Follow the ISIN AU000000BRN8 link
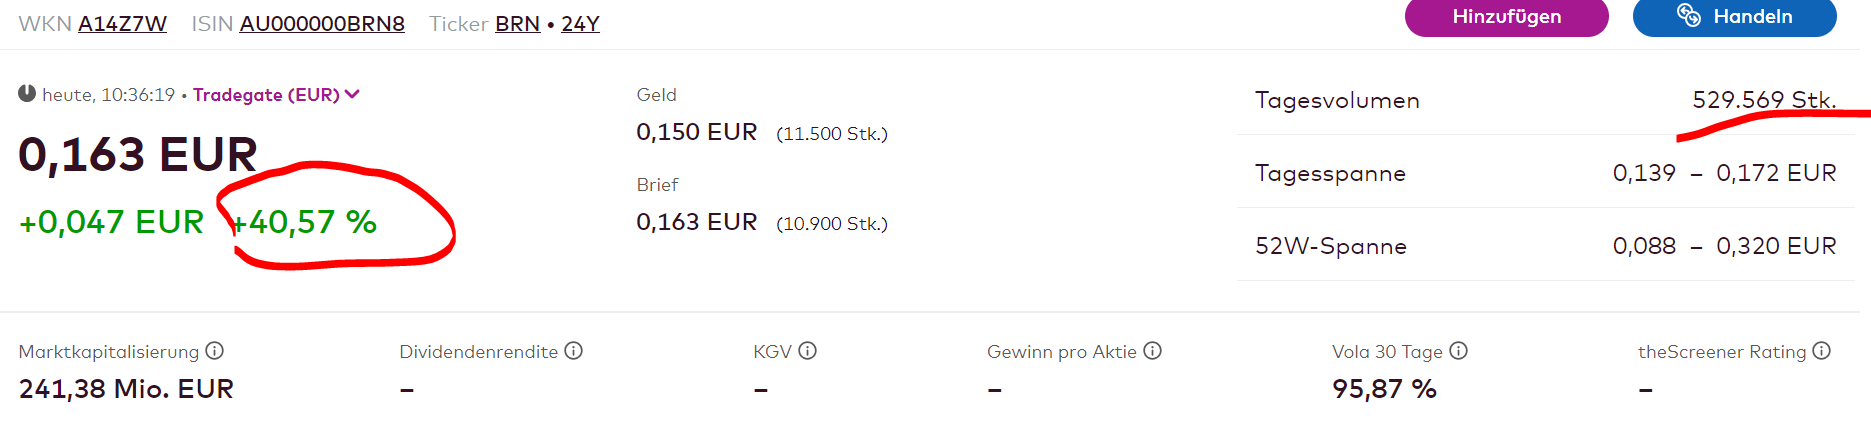 tap(322, 24)
